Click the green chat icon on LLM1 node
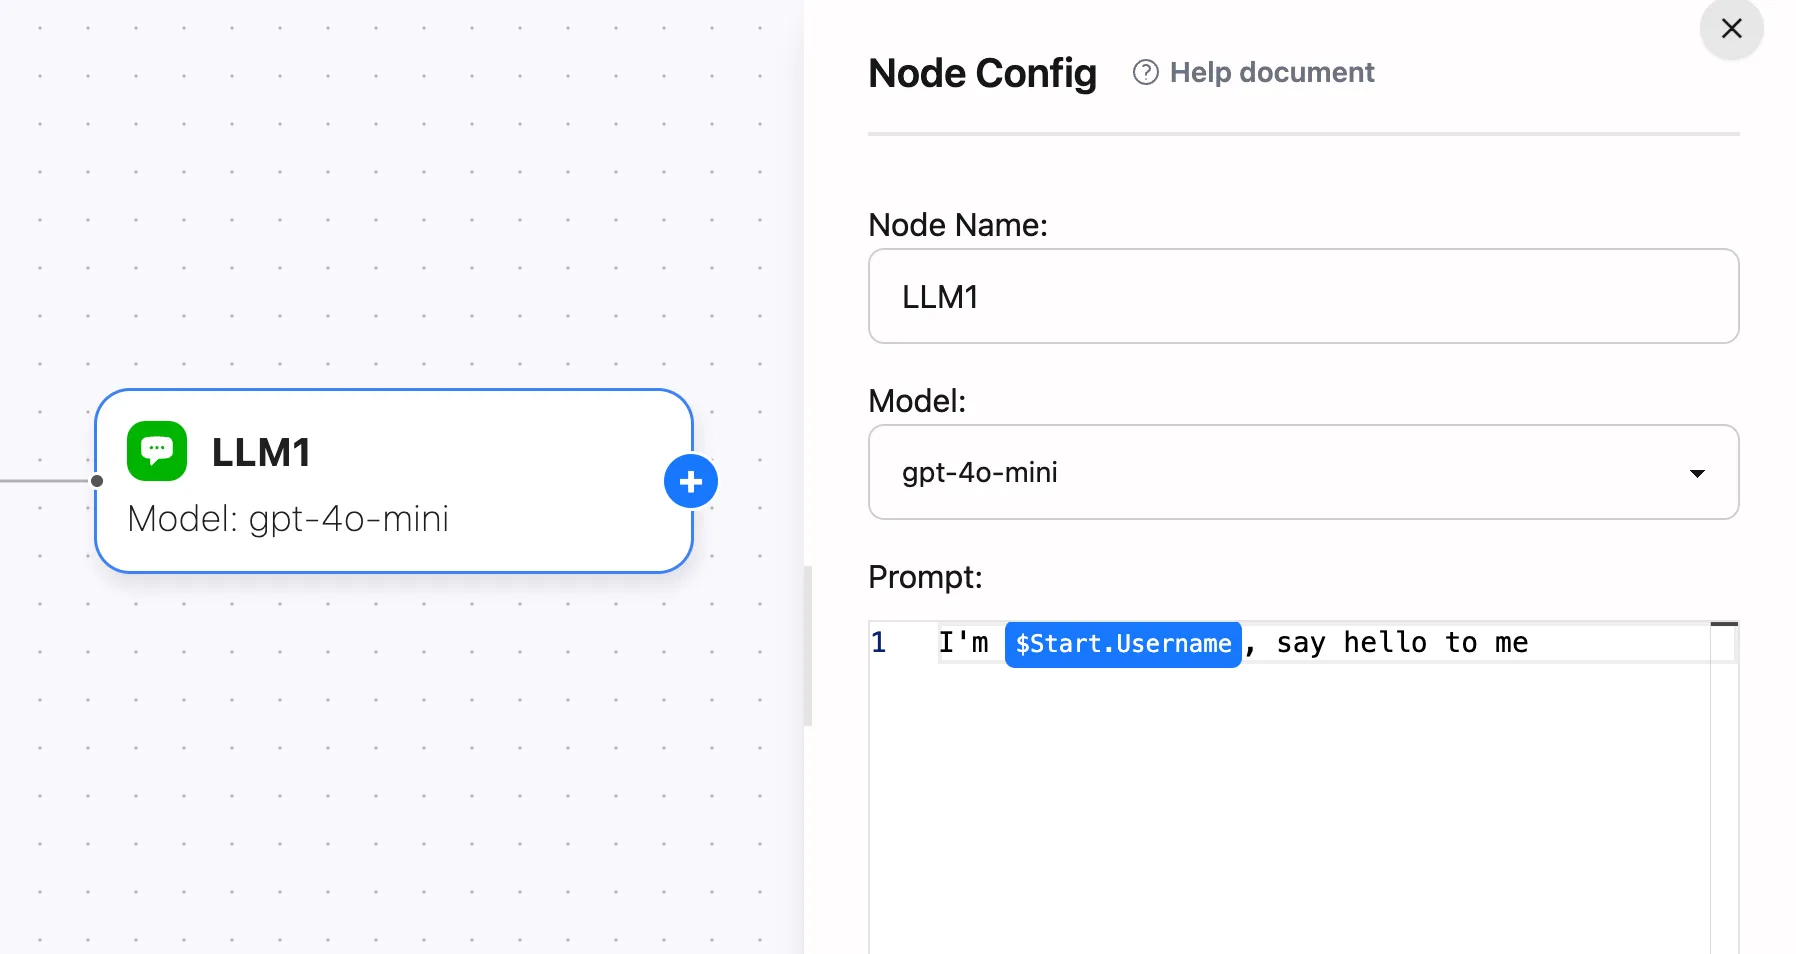Viewport: 1796px width, 954px height. [x=157, y=451]
